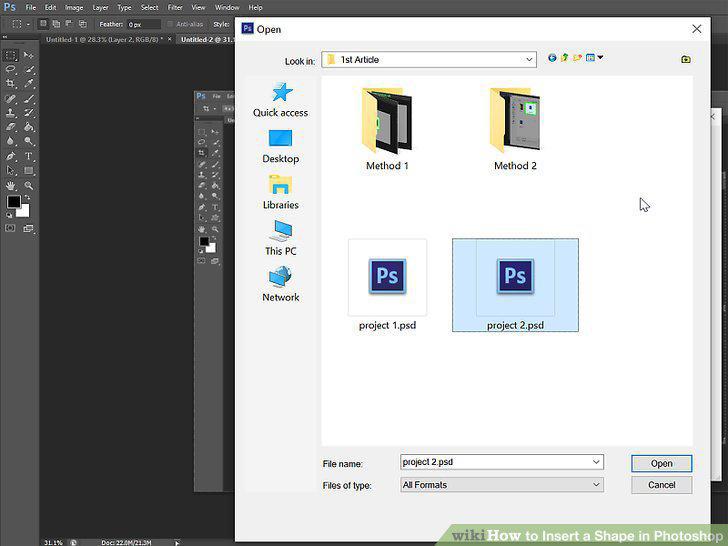
Task: Go to Desktop location
Action: point(280,147)
